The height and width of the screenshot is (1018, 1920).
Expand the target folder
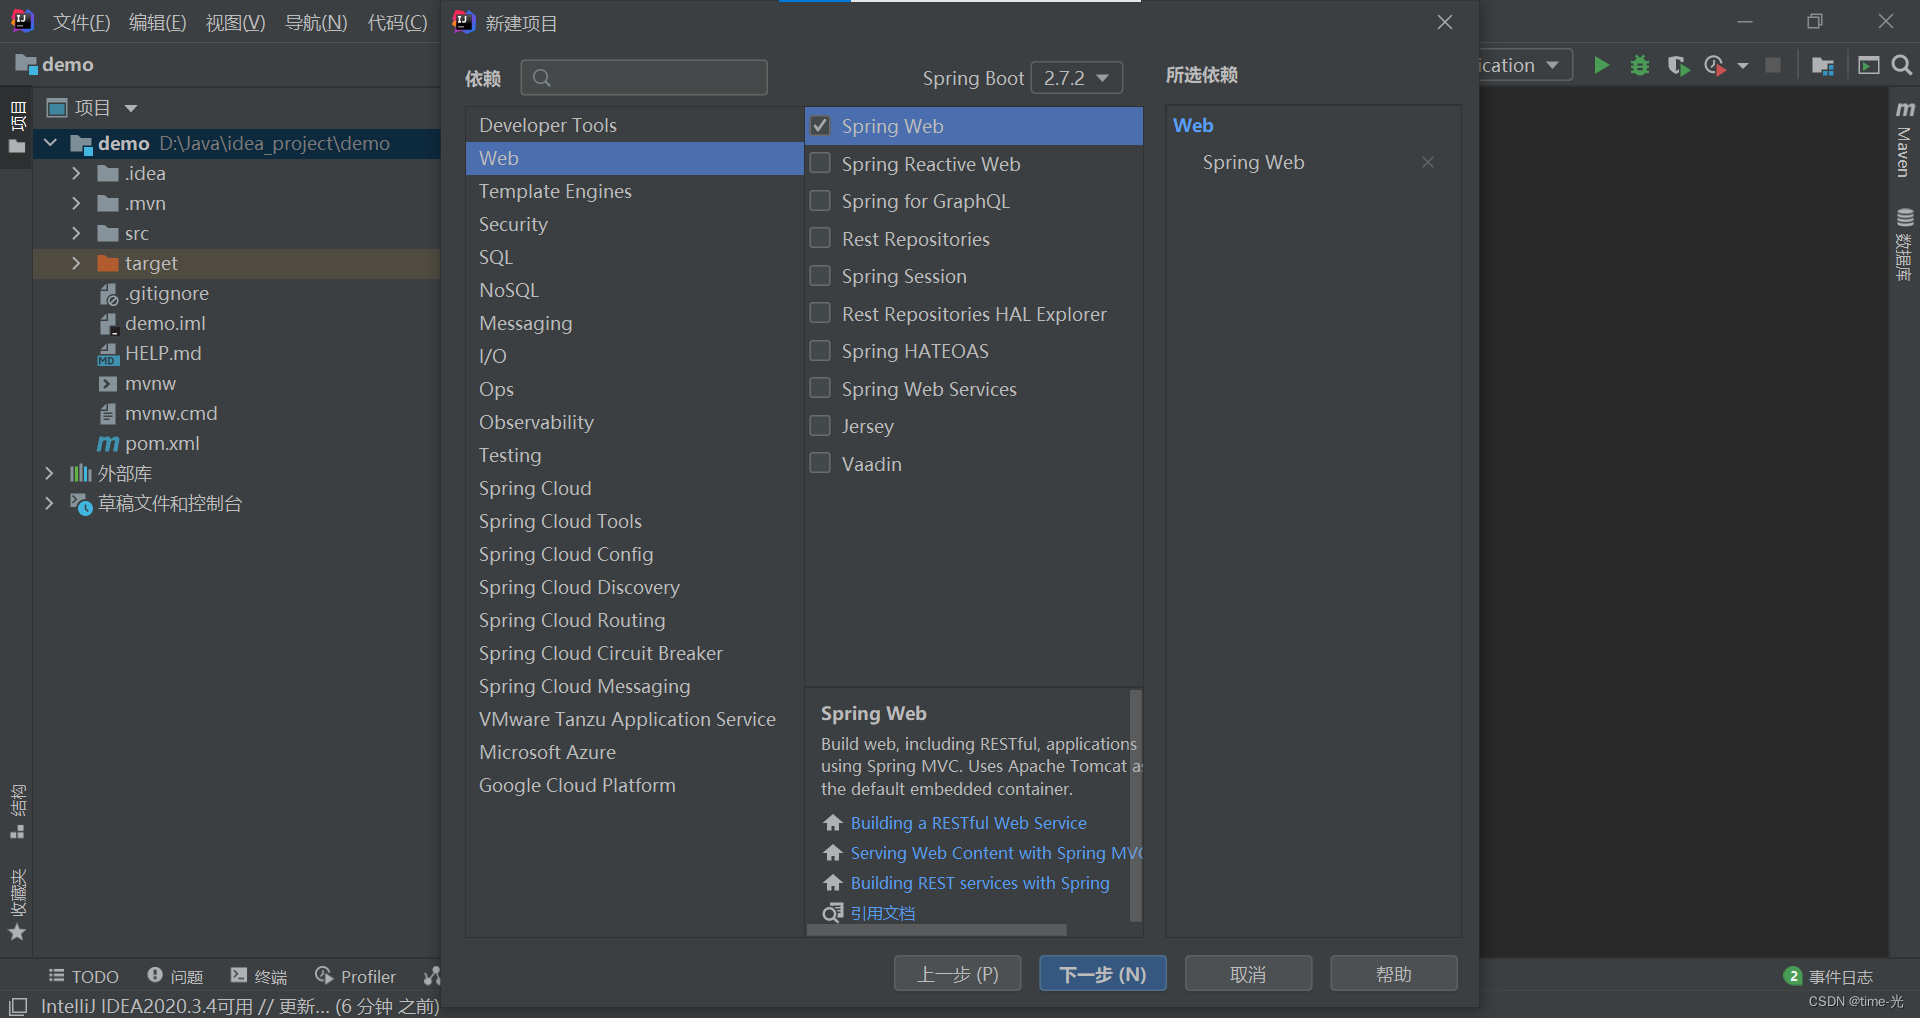click(76, 263)
